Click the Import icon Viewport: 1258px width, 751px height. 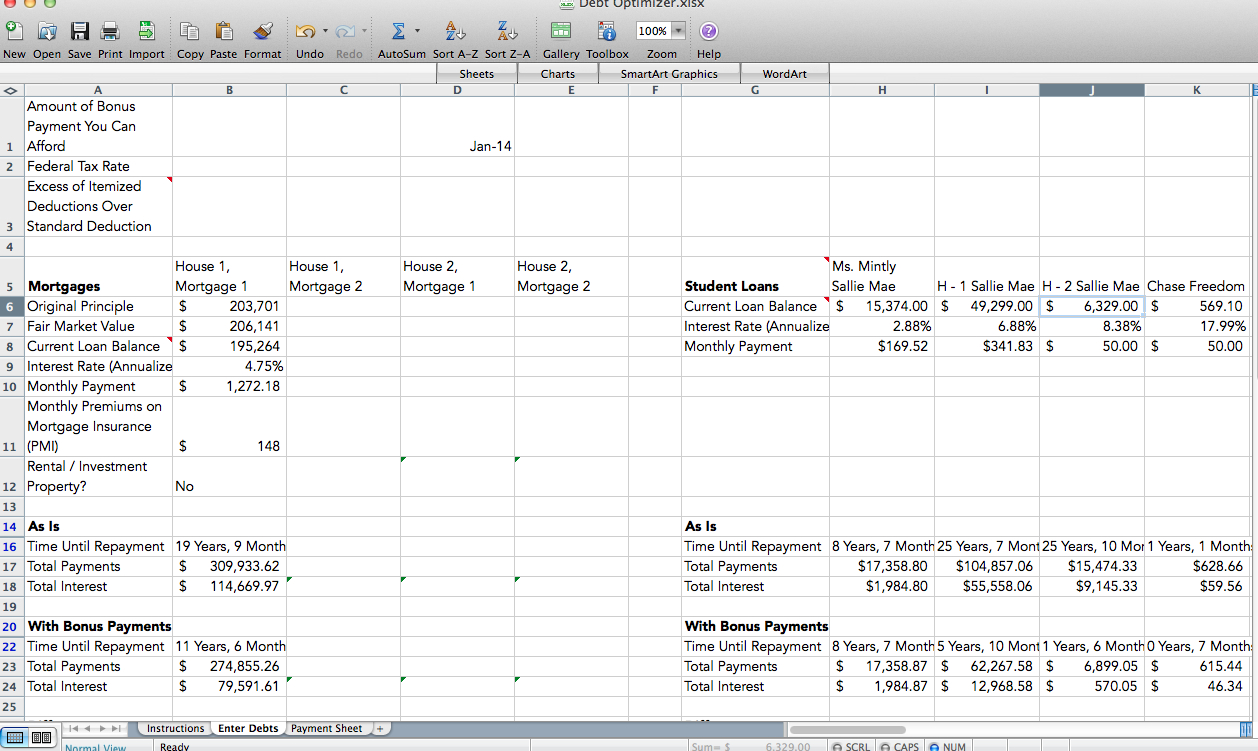pyautogui.click(x=146, y=32)
